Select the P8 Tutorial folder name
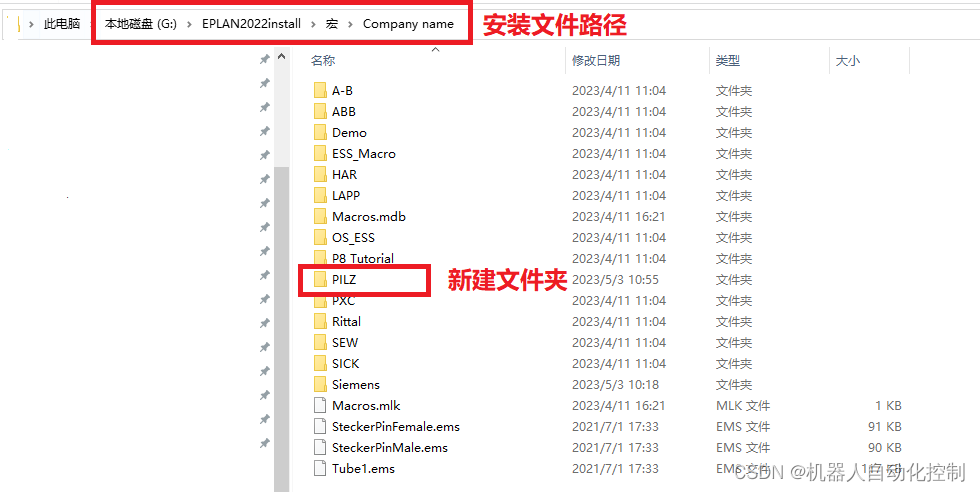Image resolution: width=980 pixels, height=492 pixels. [x=362, y=258]
